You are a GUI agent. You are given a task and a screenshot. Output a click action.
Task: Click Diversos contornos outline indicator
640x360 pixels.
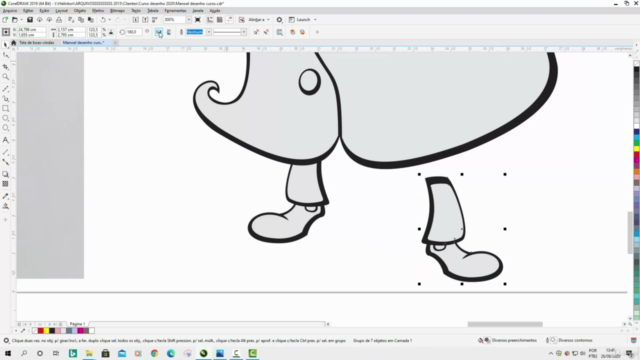point(569,340)
